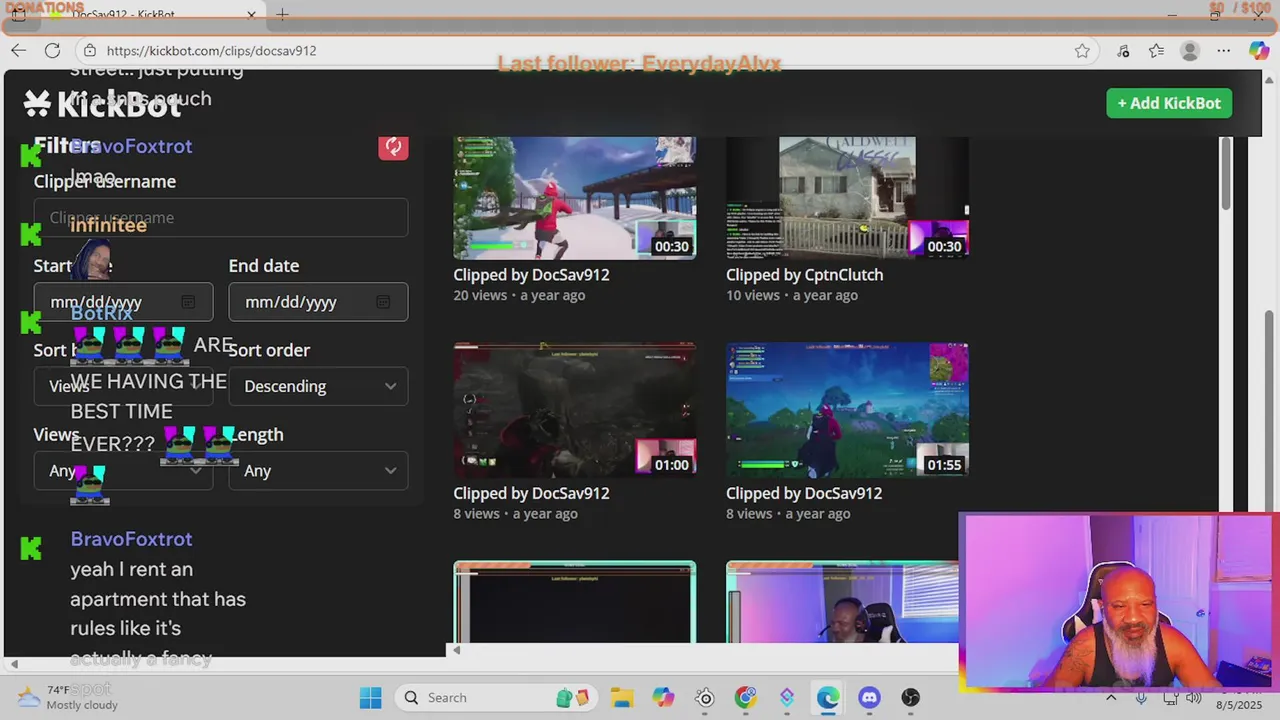Click chat username BotRix

pyautogui.click(x=101, y=313)
